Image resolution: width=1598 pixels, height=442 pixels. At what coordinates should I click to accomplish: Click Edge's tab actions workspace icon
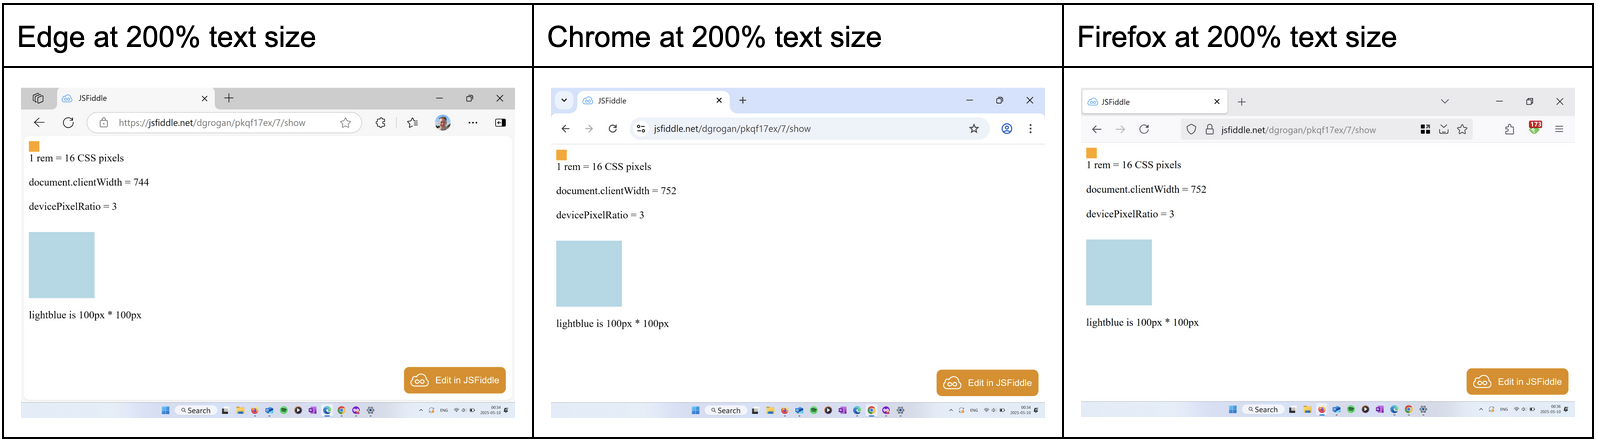(x=38, y=98)
